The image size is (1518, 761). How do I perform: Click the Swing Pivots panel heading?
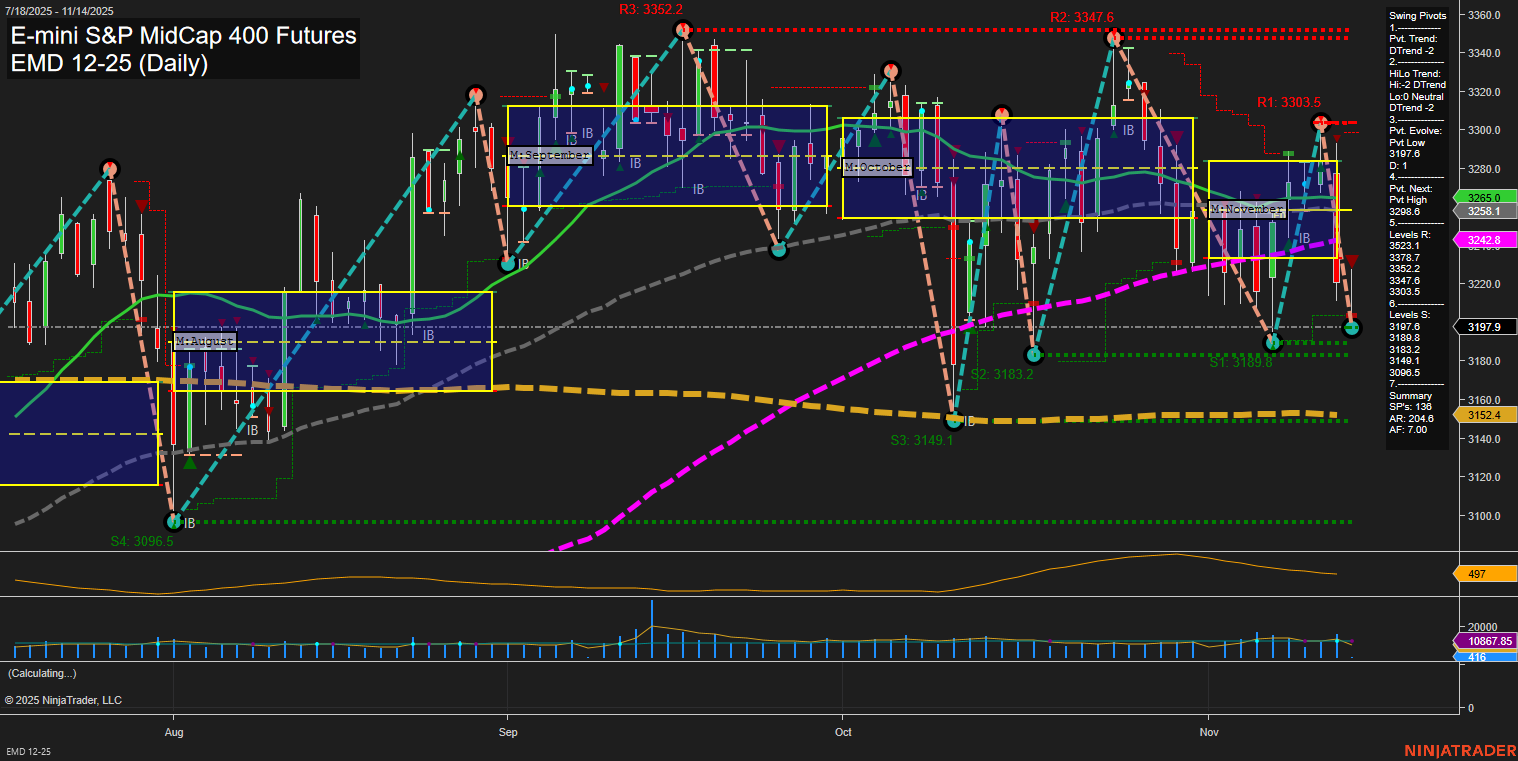tap(1417, 16)
